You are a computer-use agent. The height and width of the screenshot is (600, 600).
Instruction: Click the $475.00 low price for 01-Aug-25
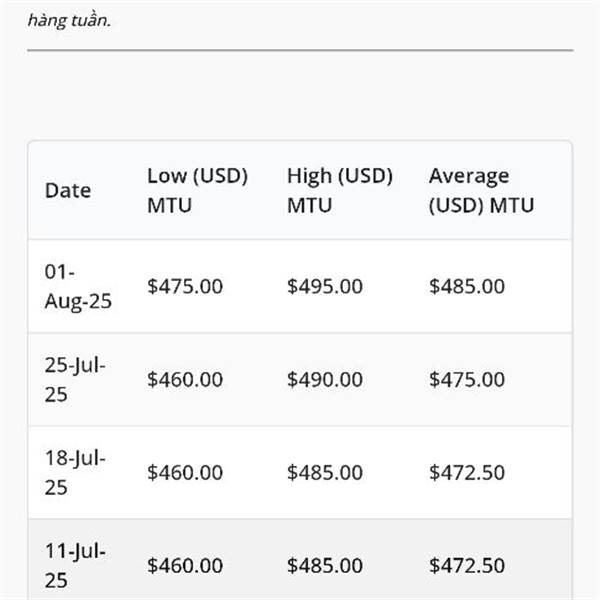coord(185,287)
